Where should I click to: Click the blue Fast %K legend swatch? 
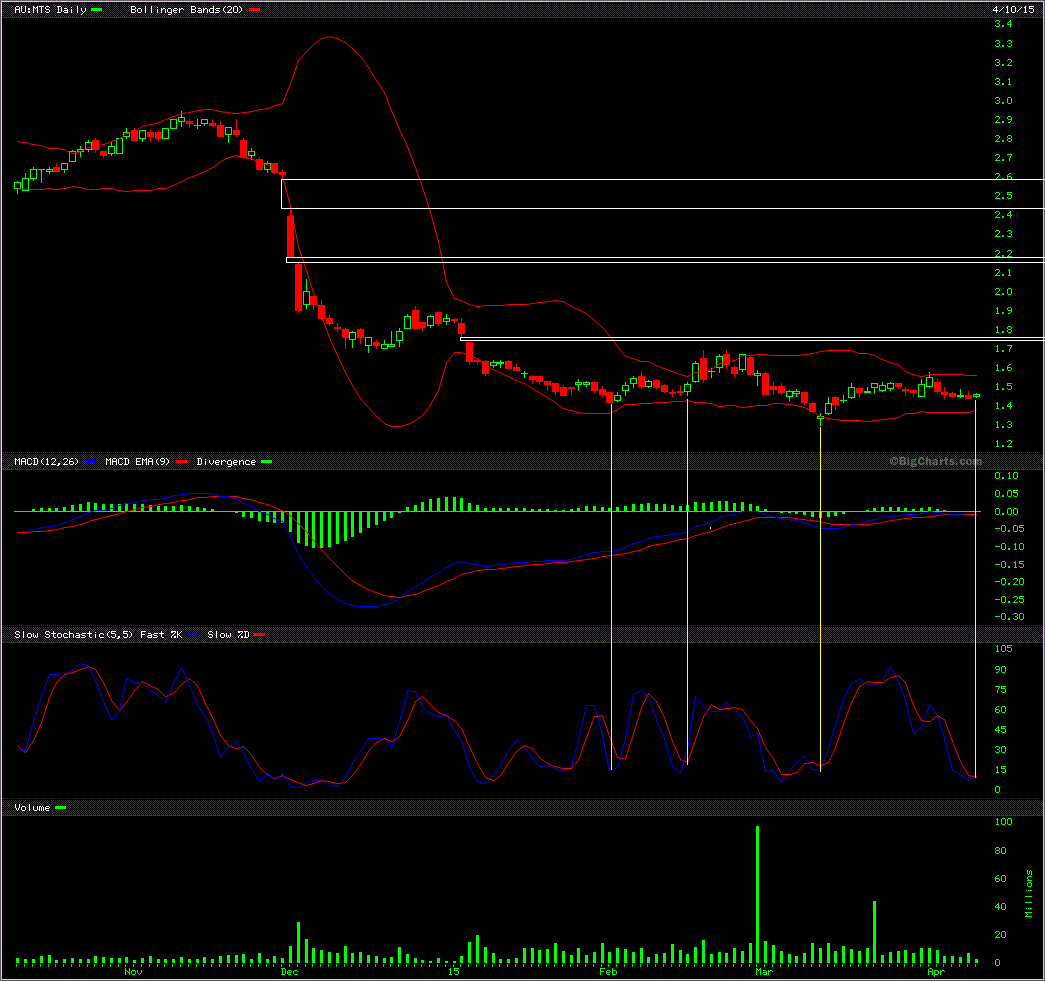193,634
